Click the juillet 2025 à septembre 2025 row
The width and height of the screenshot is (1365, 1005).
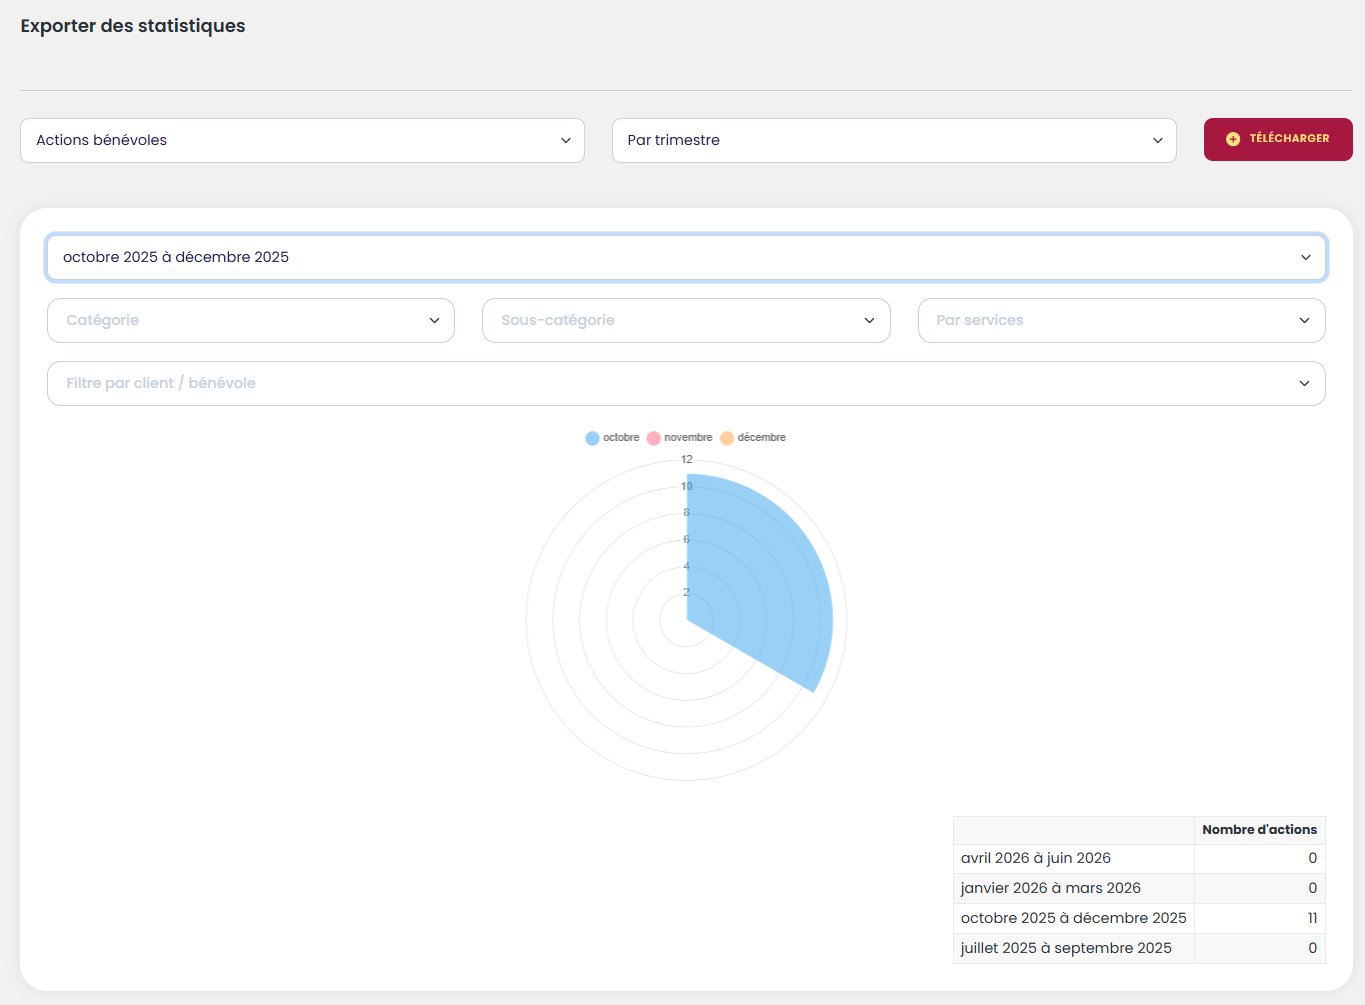pos(1066,949)
